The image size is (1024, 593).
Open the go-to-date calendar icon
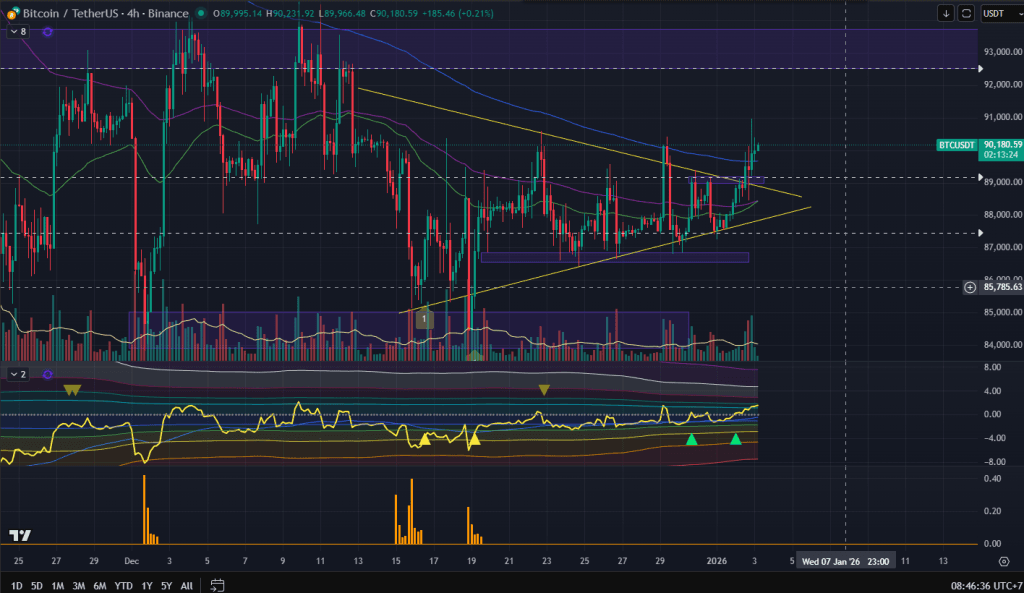pyautogui.click(x=217, y=585)
